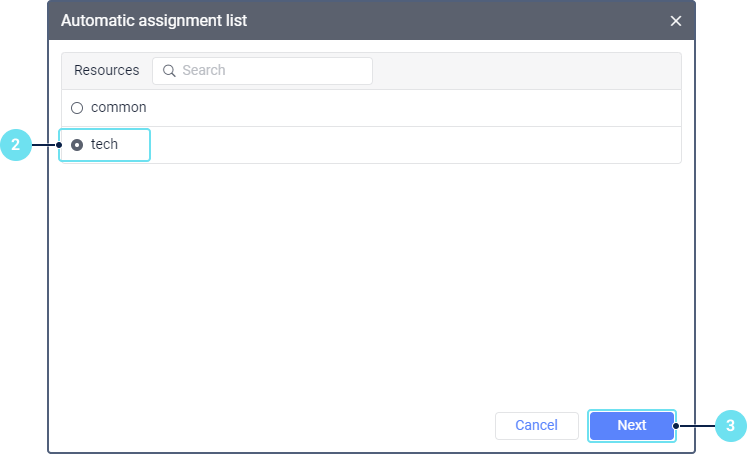Close the Automatic assignment list dialog

click(676, 21)
